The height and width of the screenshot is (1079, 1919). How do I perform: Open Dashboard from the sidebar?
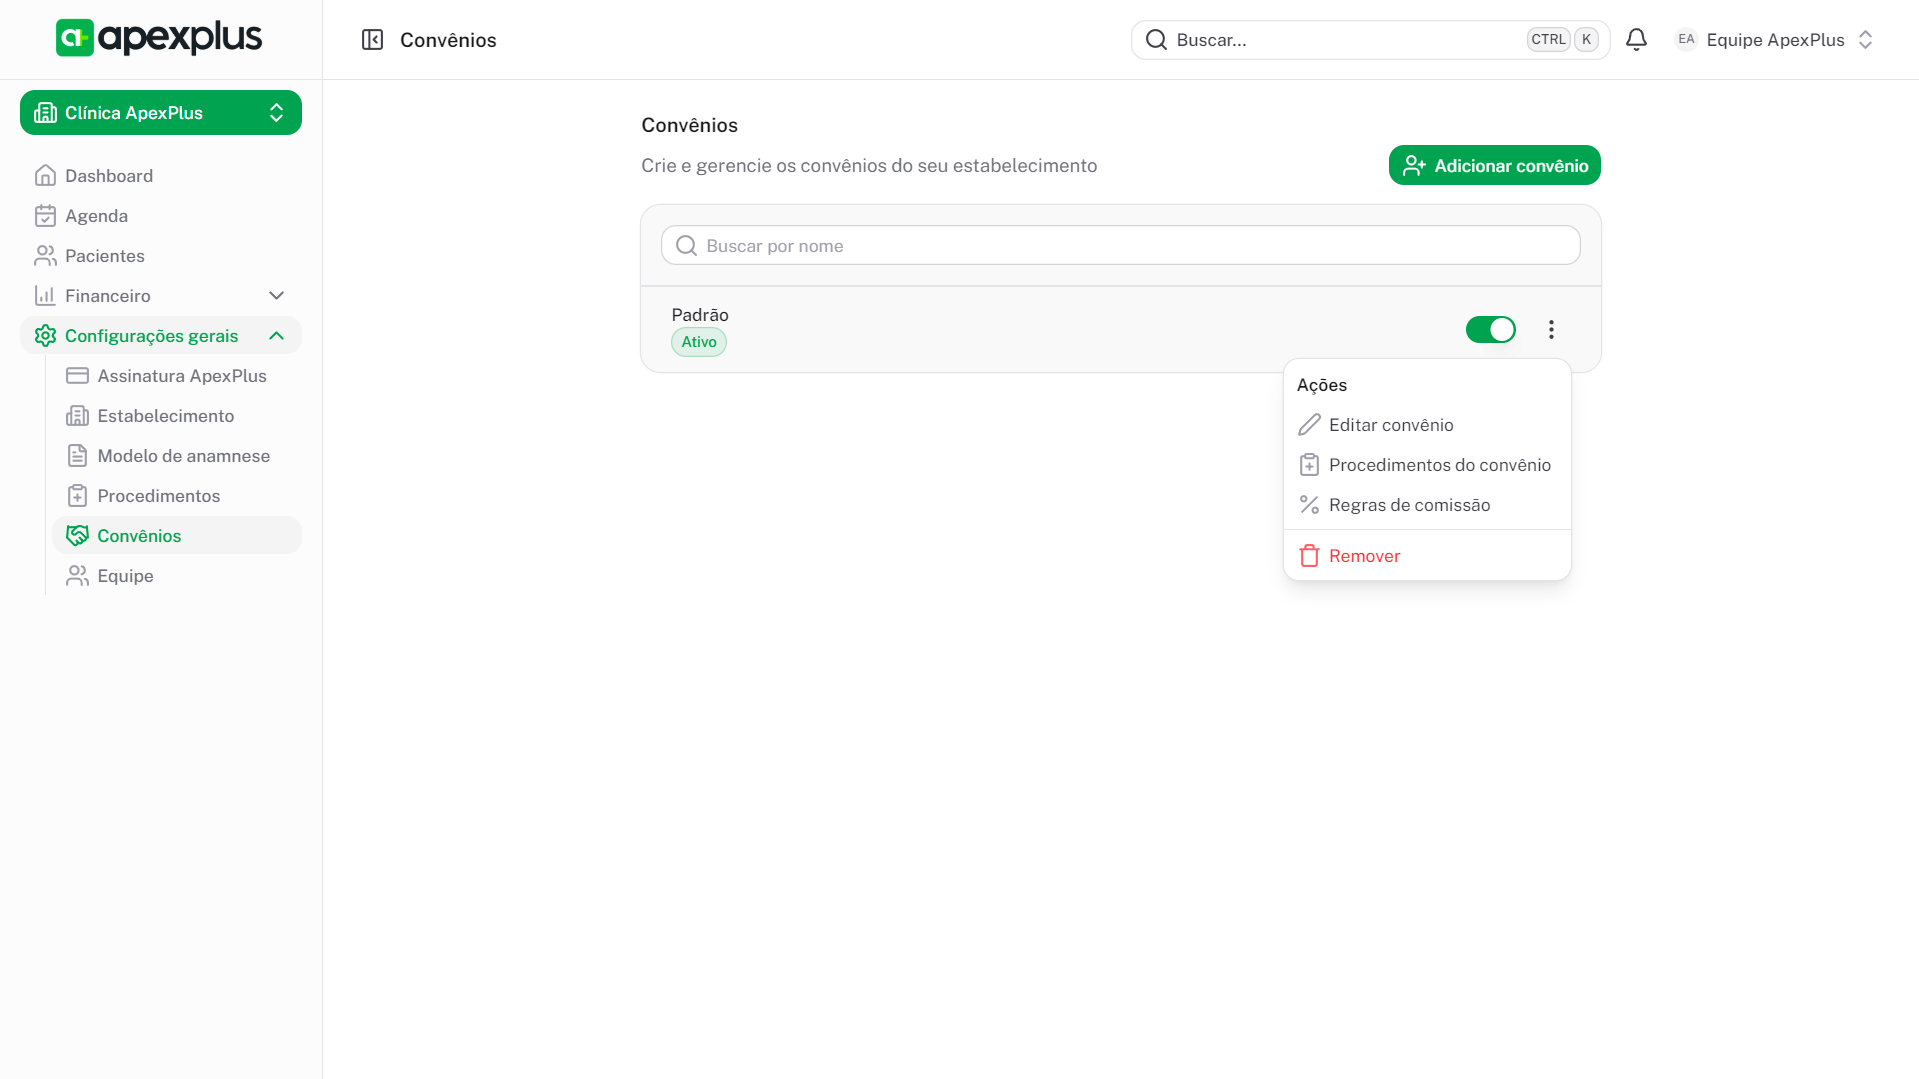coord(108,176)
